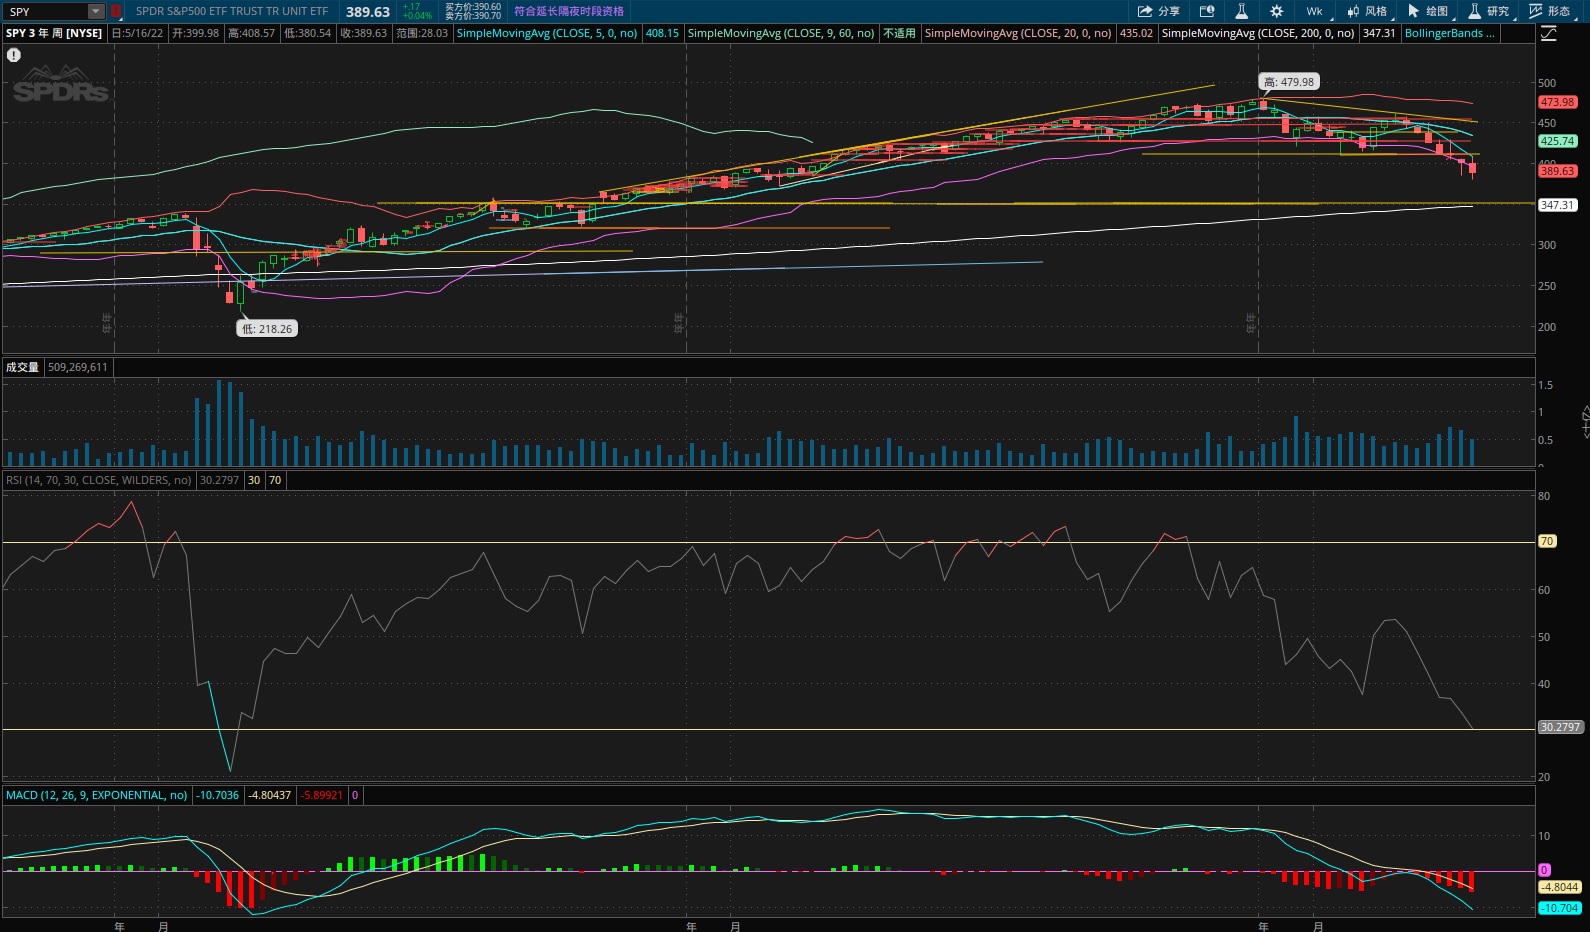
Task: Click the 不适用 SMA value label
Action: coord(899,33)
